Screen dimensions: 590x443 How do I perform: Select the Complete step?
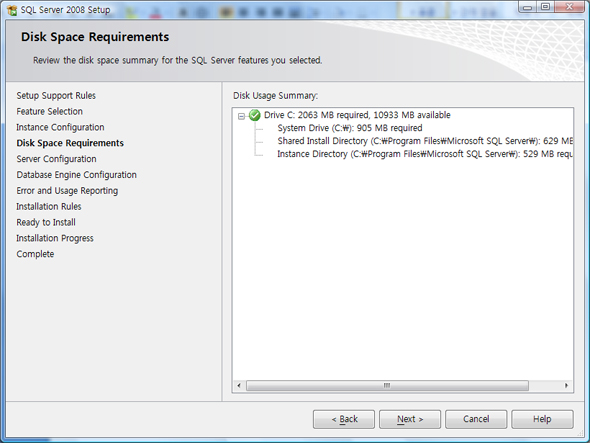click(35, 254)
